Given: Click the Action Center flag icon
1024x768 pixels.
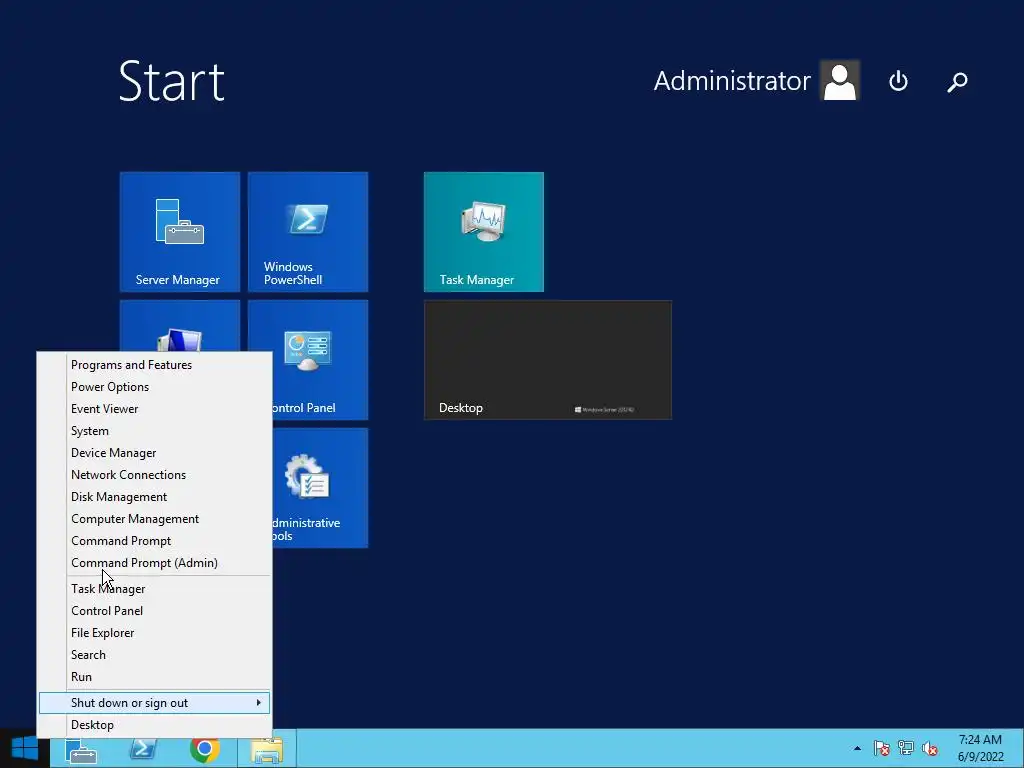Looking at the screenshot, I should coord(882,748).
